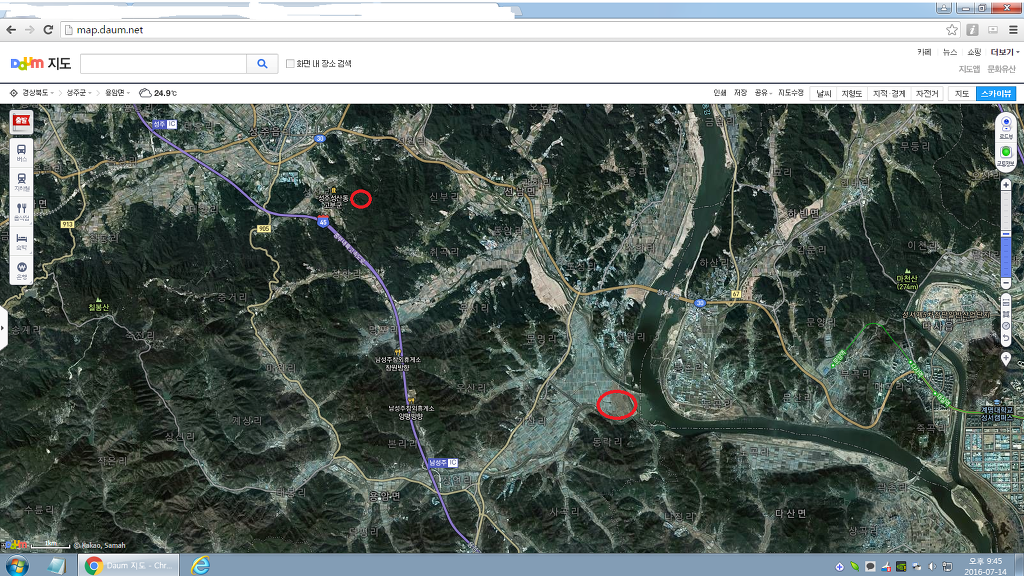Select the Subway (지하철) sidebar icon
This screenshot has height=576, width=1024.
(x=21, y=181)
